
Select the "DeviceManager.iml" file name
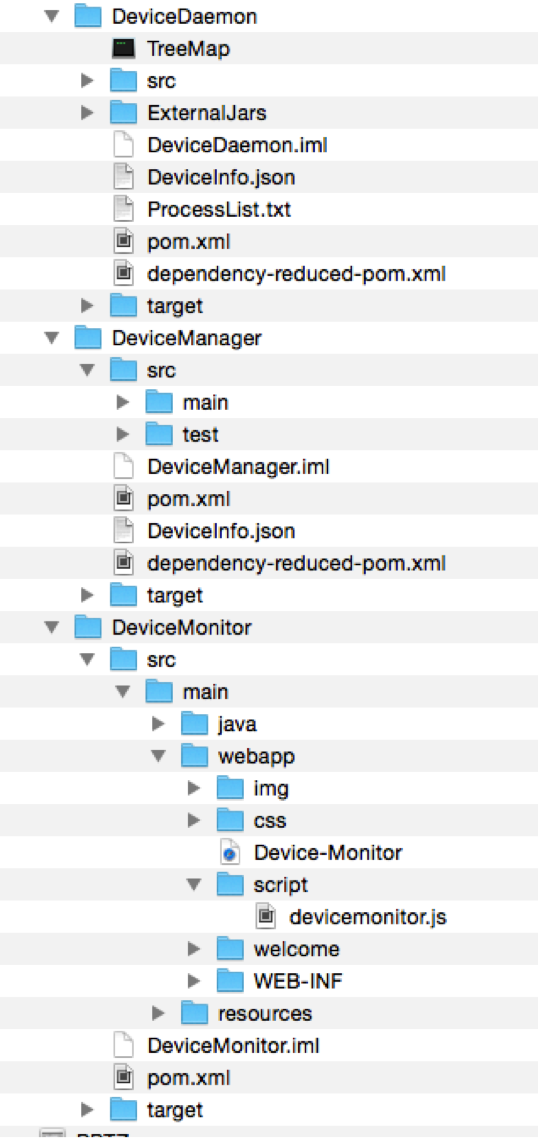pyautogui.click(x=238, y=466)
